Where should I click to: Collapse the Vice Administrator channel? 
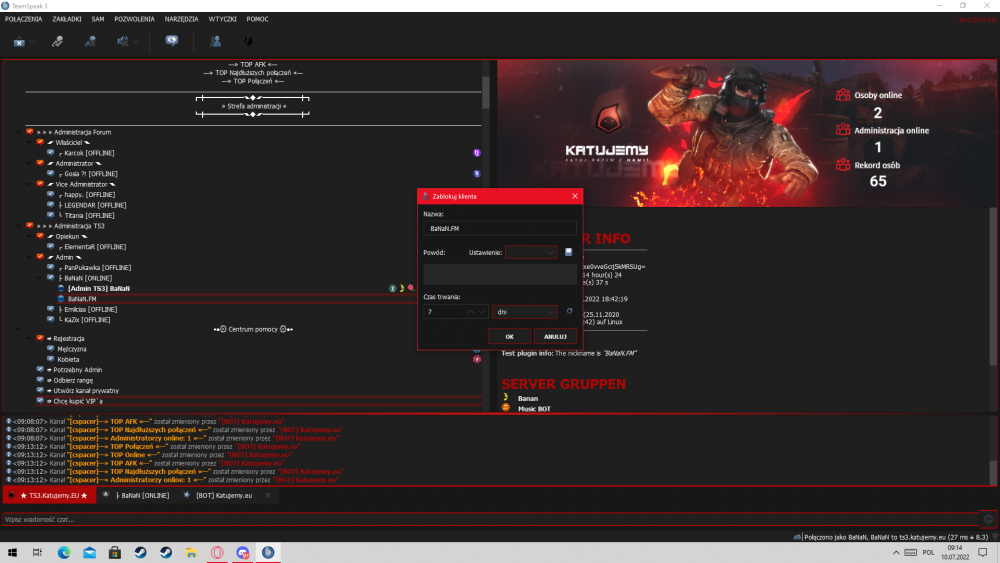tap(29, 184)
